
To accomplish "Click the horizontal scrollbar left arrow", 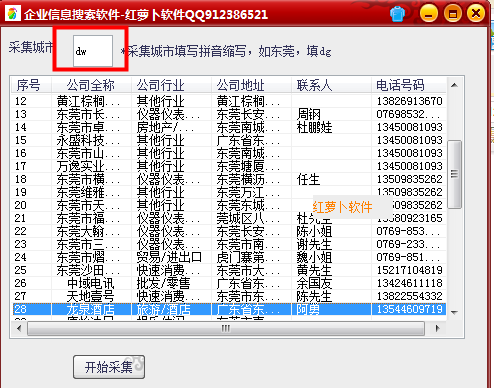I will (x=19, y=328).
